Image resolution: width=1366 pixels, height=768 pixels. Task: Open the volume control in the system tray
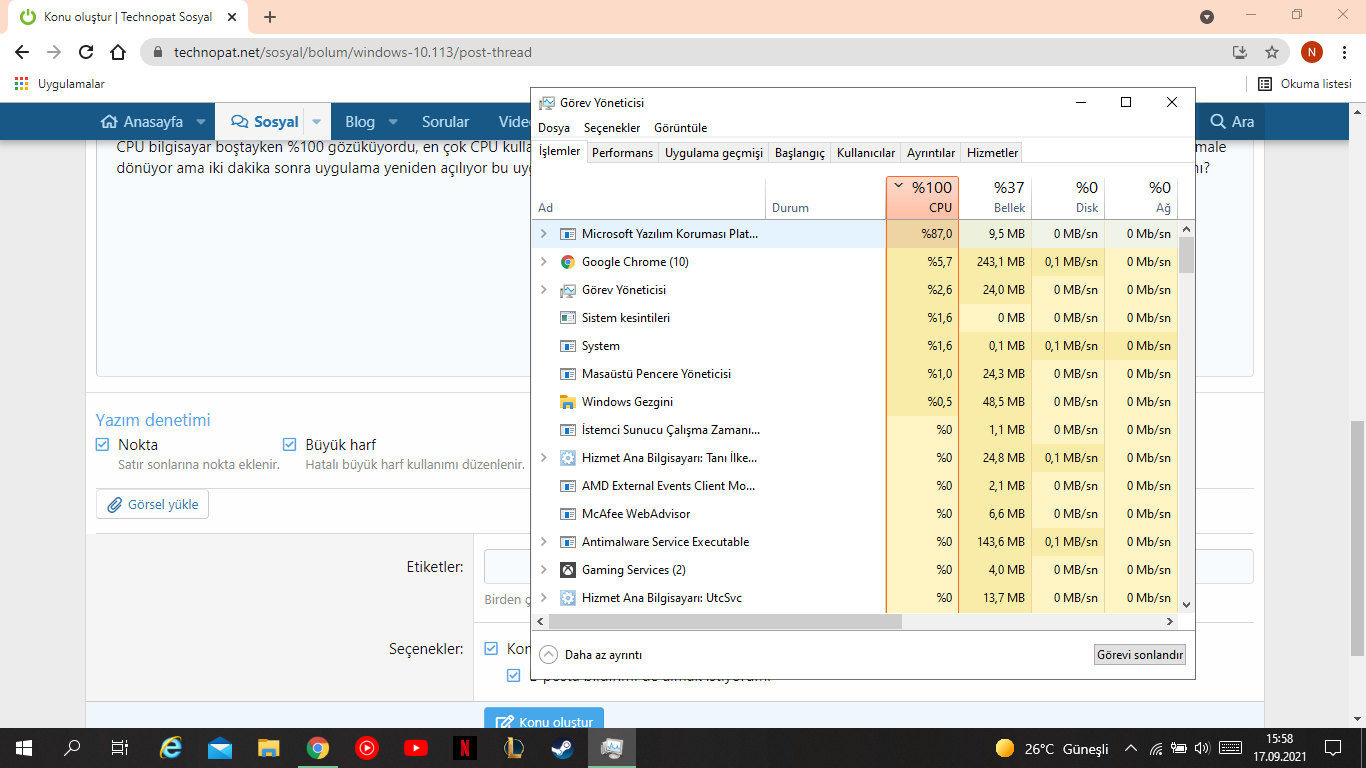click(x=1202, y=748)
